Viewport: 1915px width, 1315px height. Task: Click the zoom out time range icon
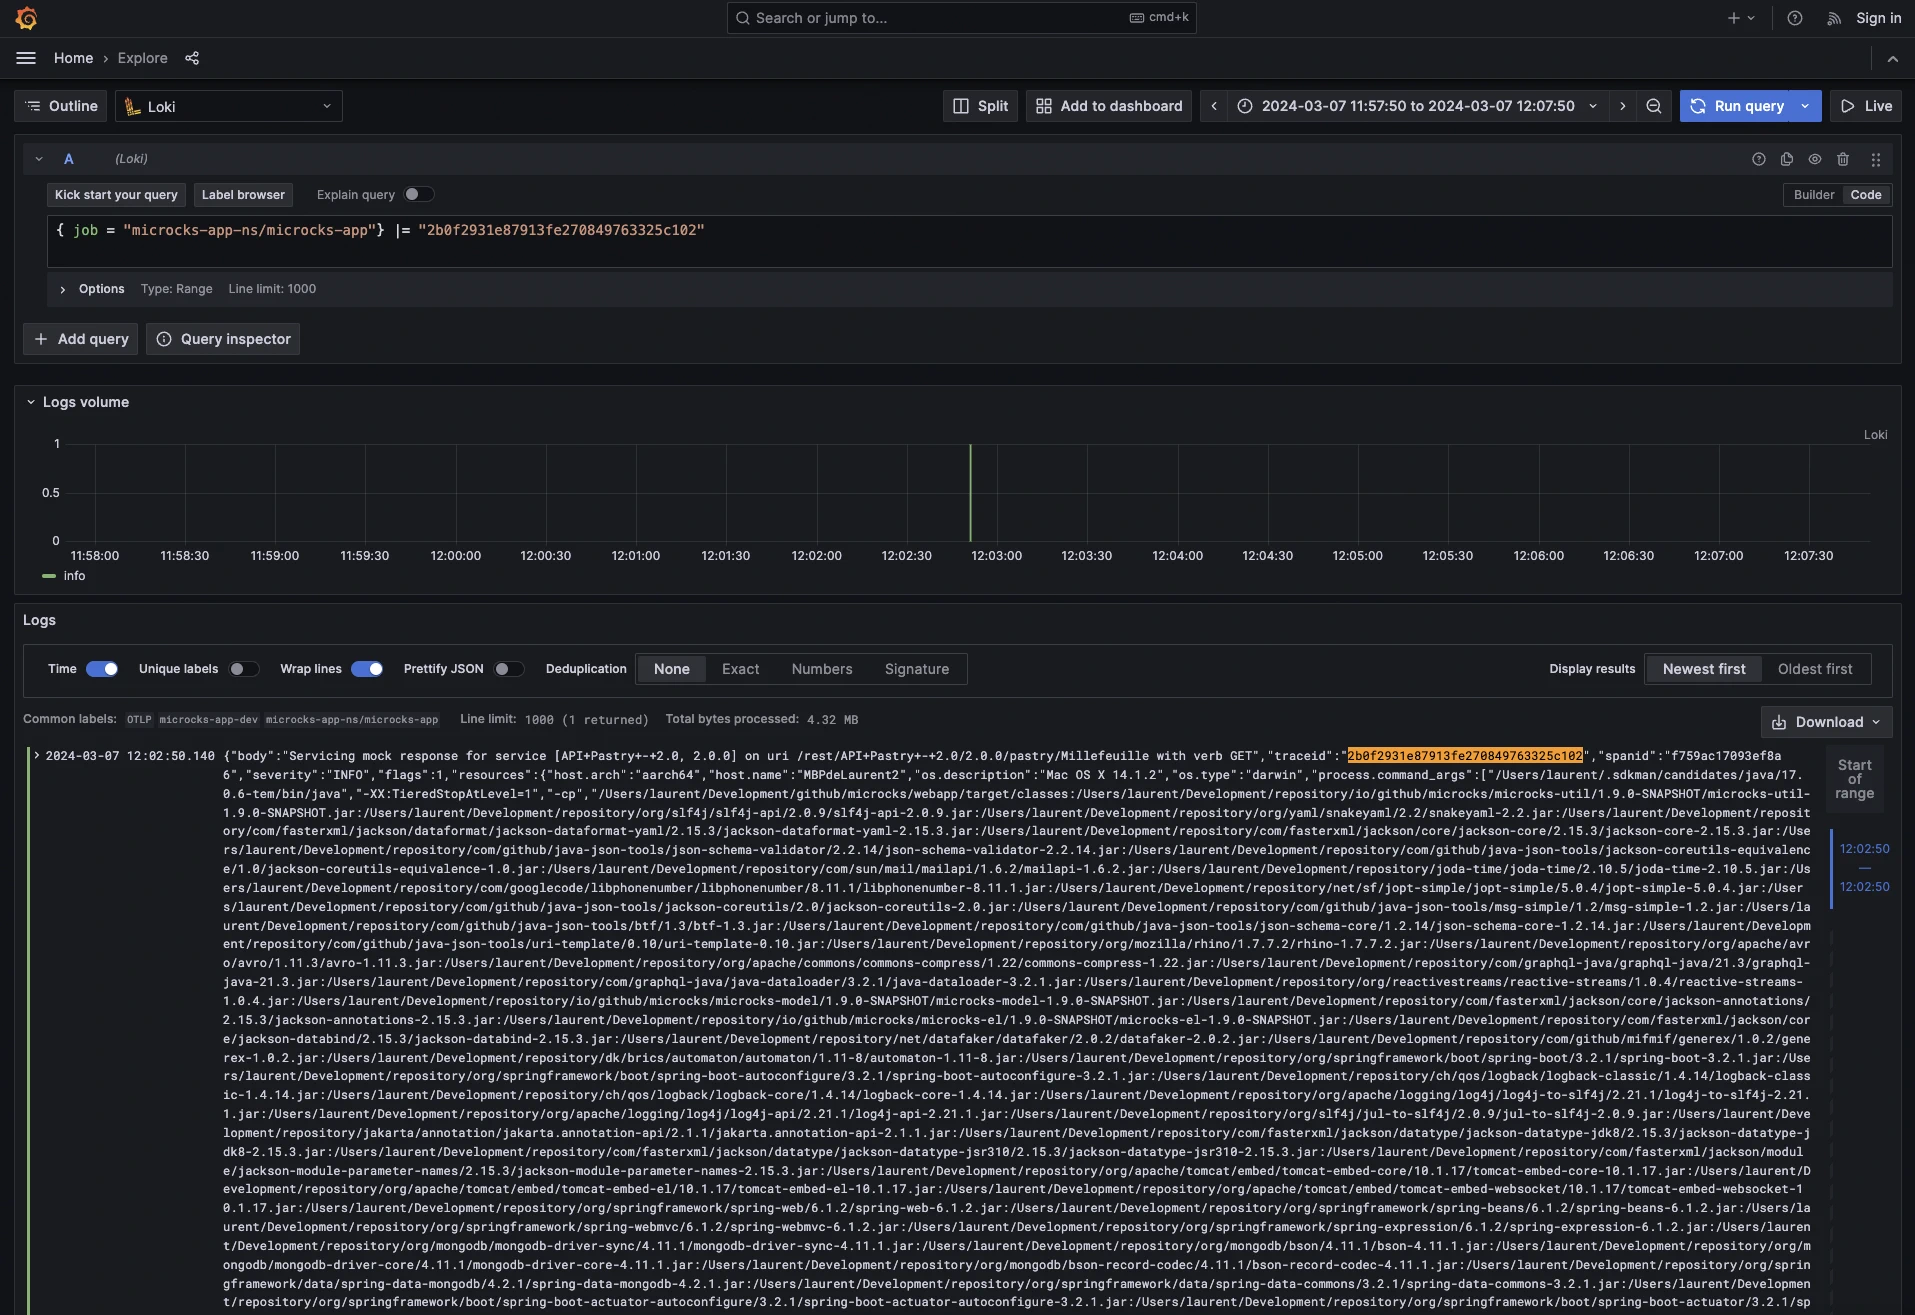pos(1653,106)
